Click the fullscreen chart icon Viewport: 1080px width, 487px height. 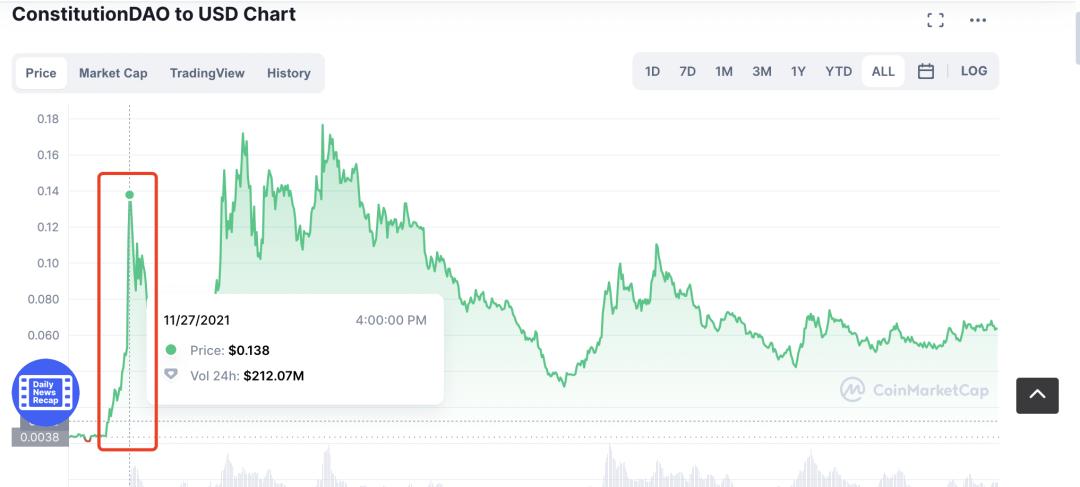(936, 20)
